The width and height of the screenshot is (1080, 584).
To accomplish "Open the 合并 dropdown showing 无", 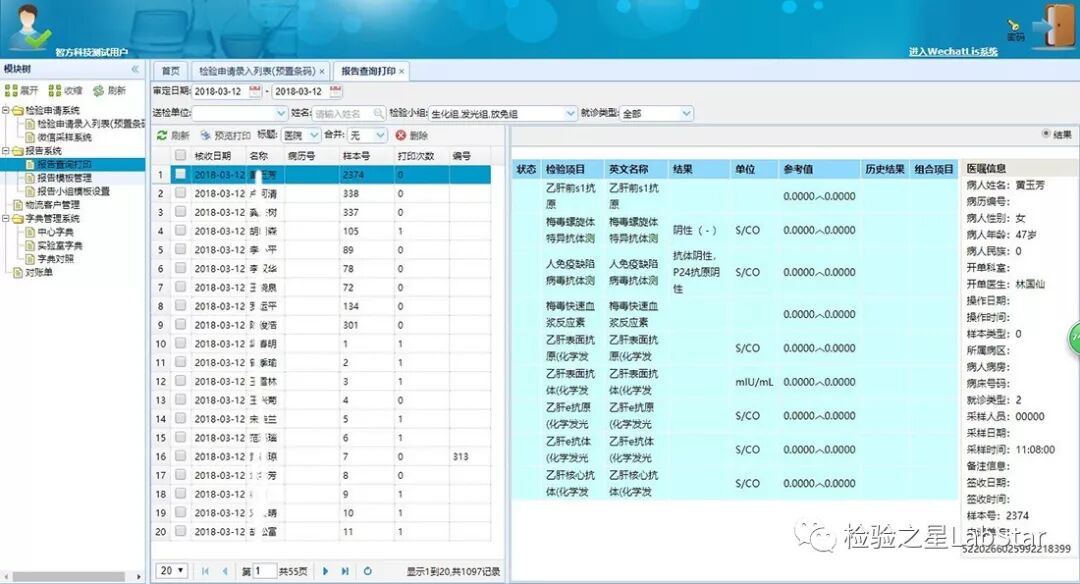I will point(380,135).
